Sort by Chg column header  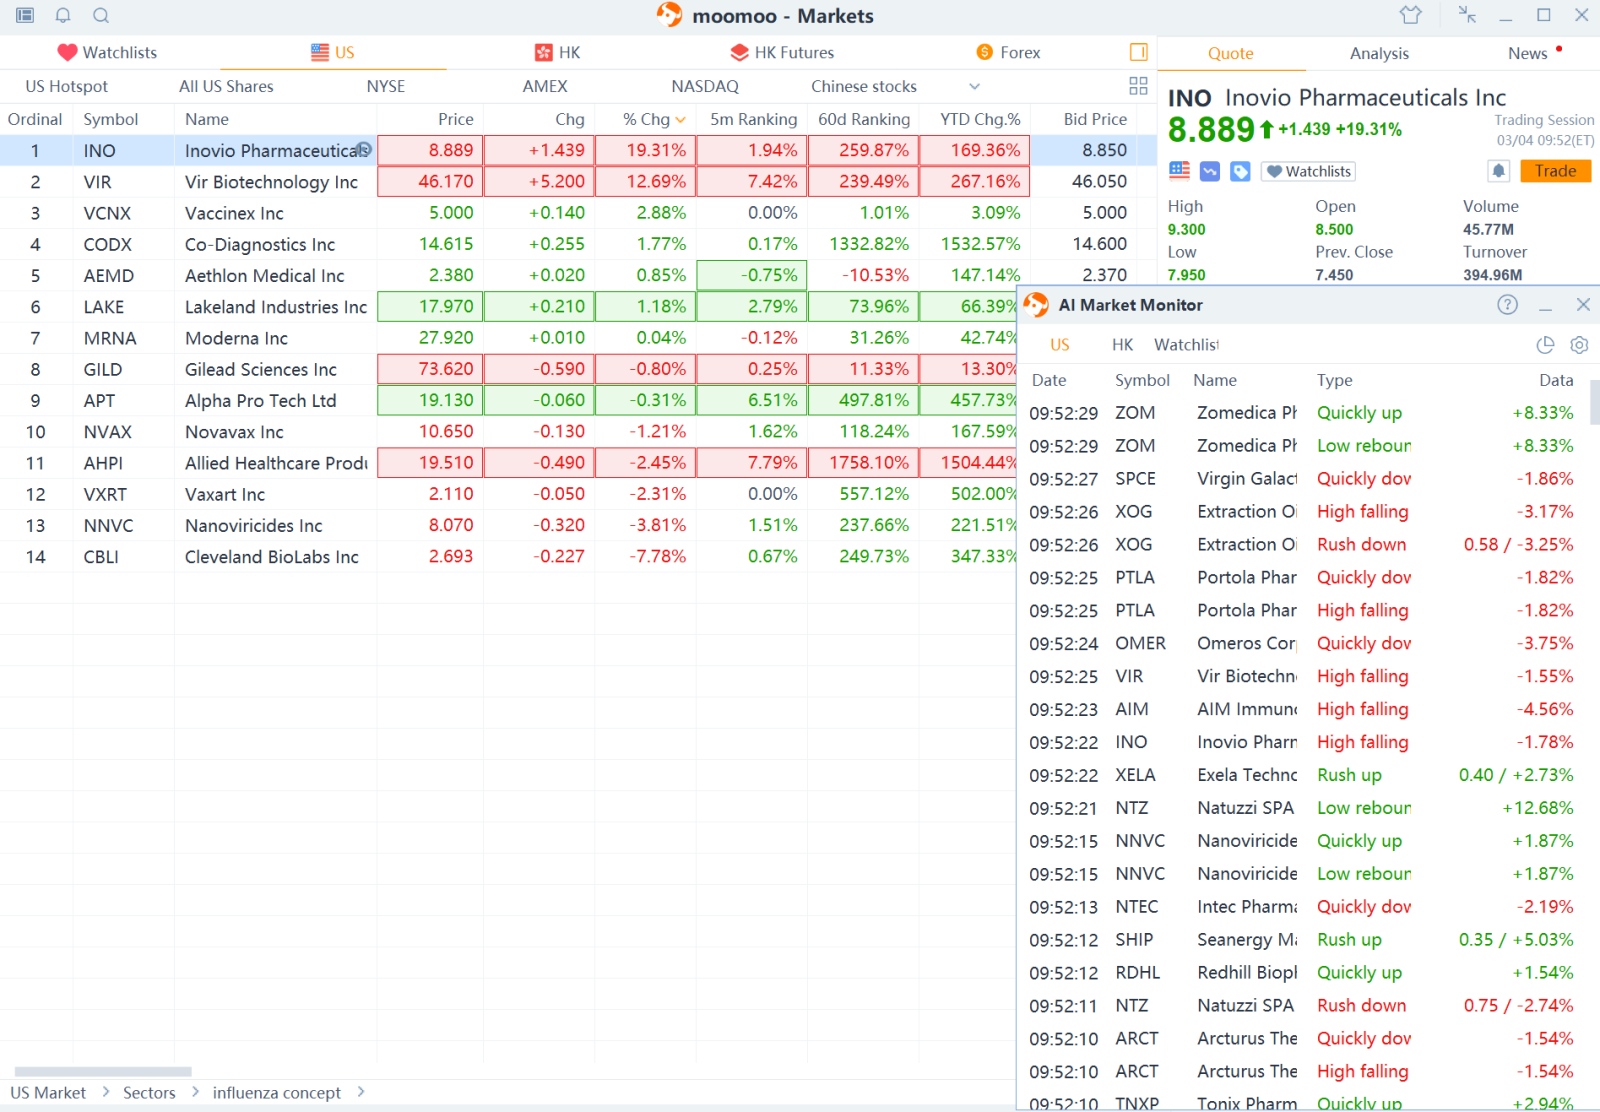570,119
